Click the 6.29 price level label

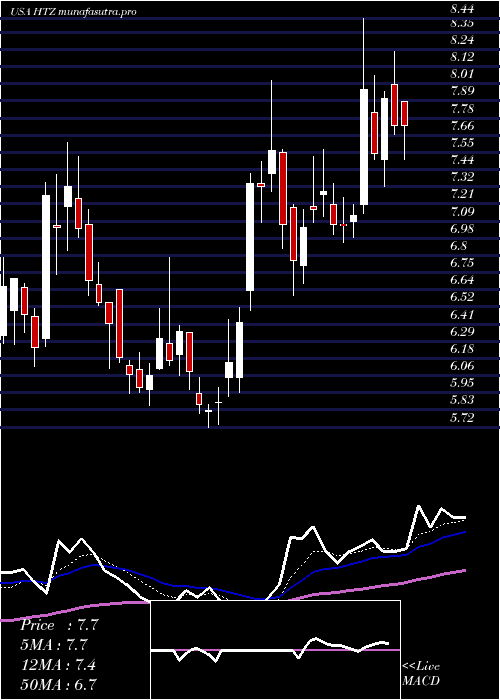click(463, 331)
